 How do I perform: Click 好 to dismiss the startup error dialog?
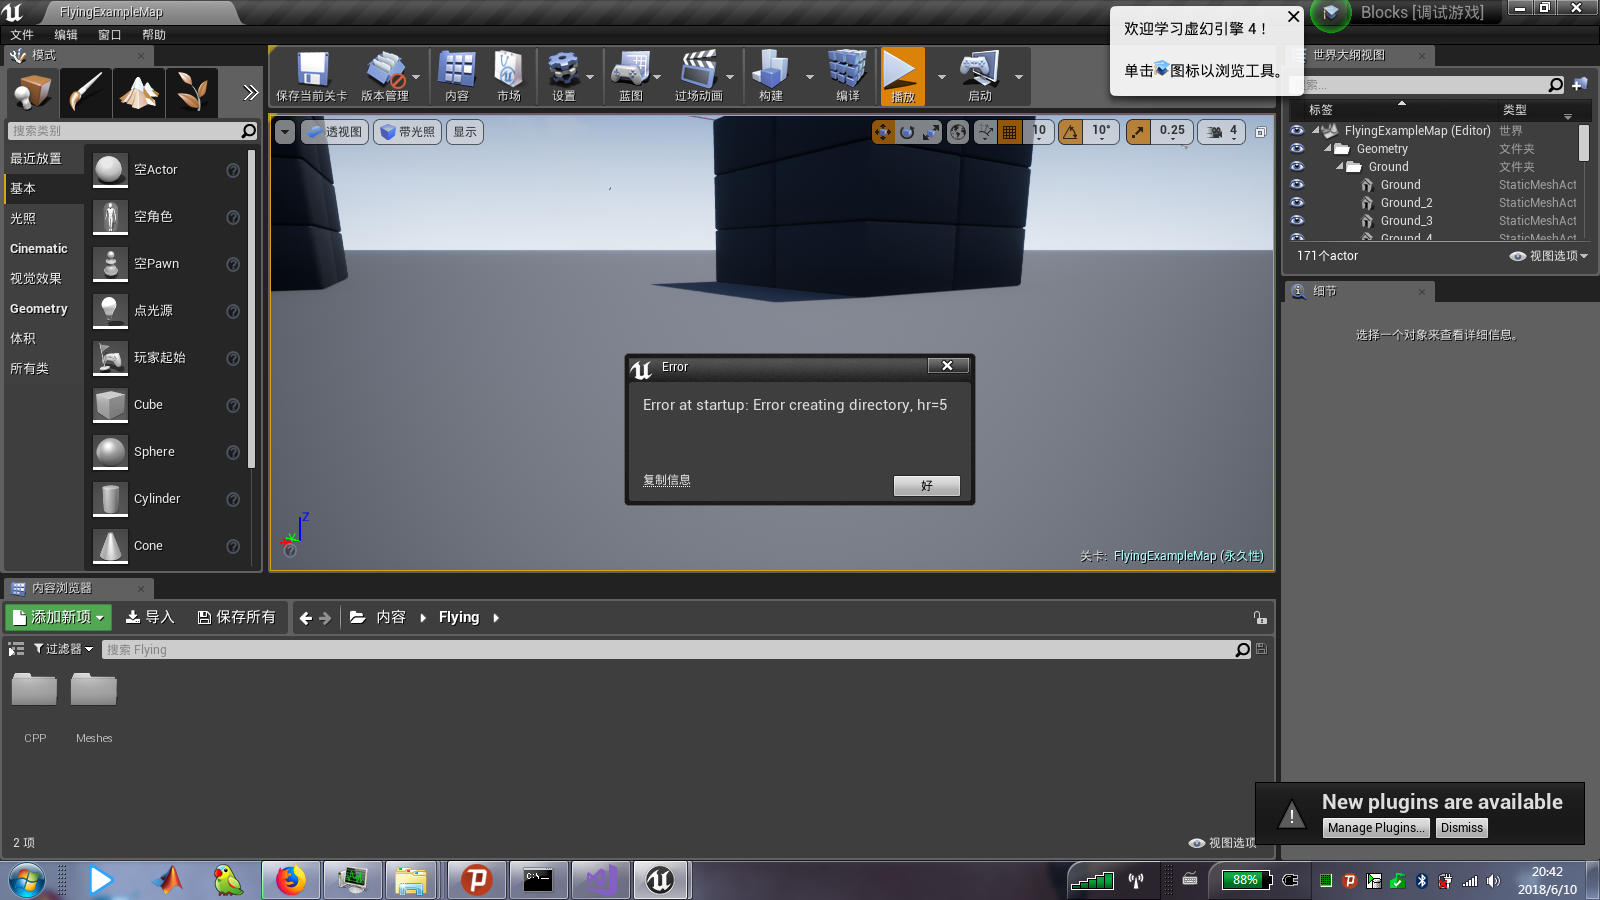pyautogui.click(x=926, y=485)
